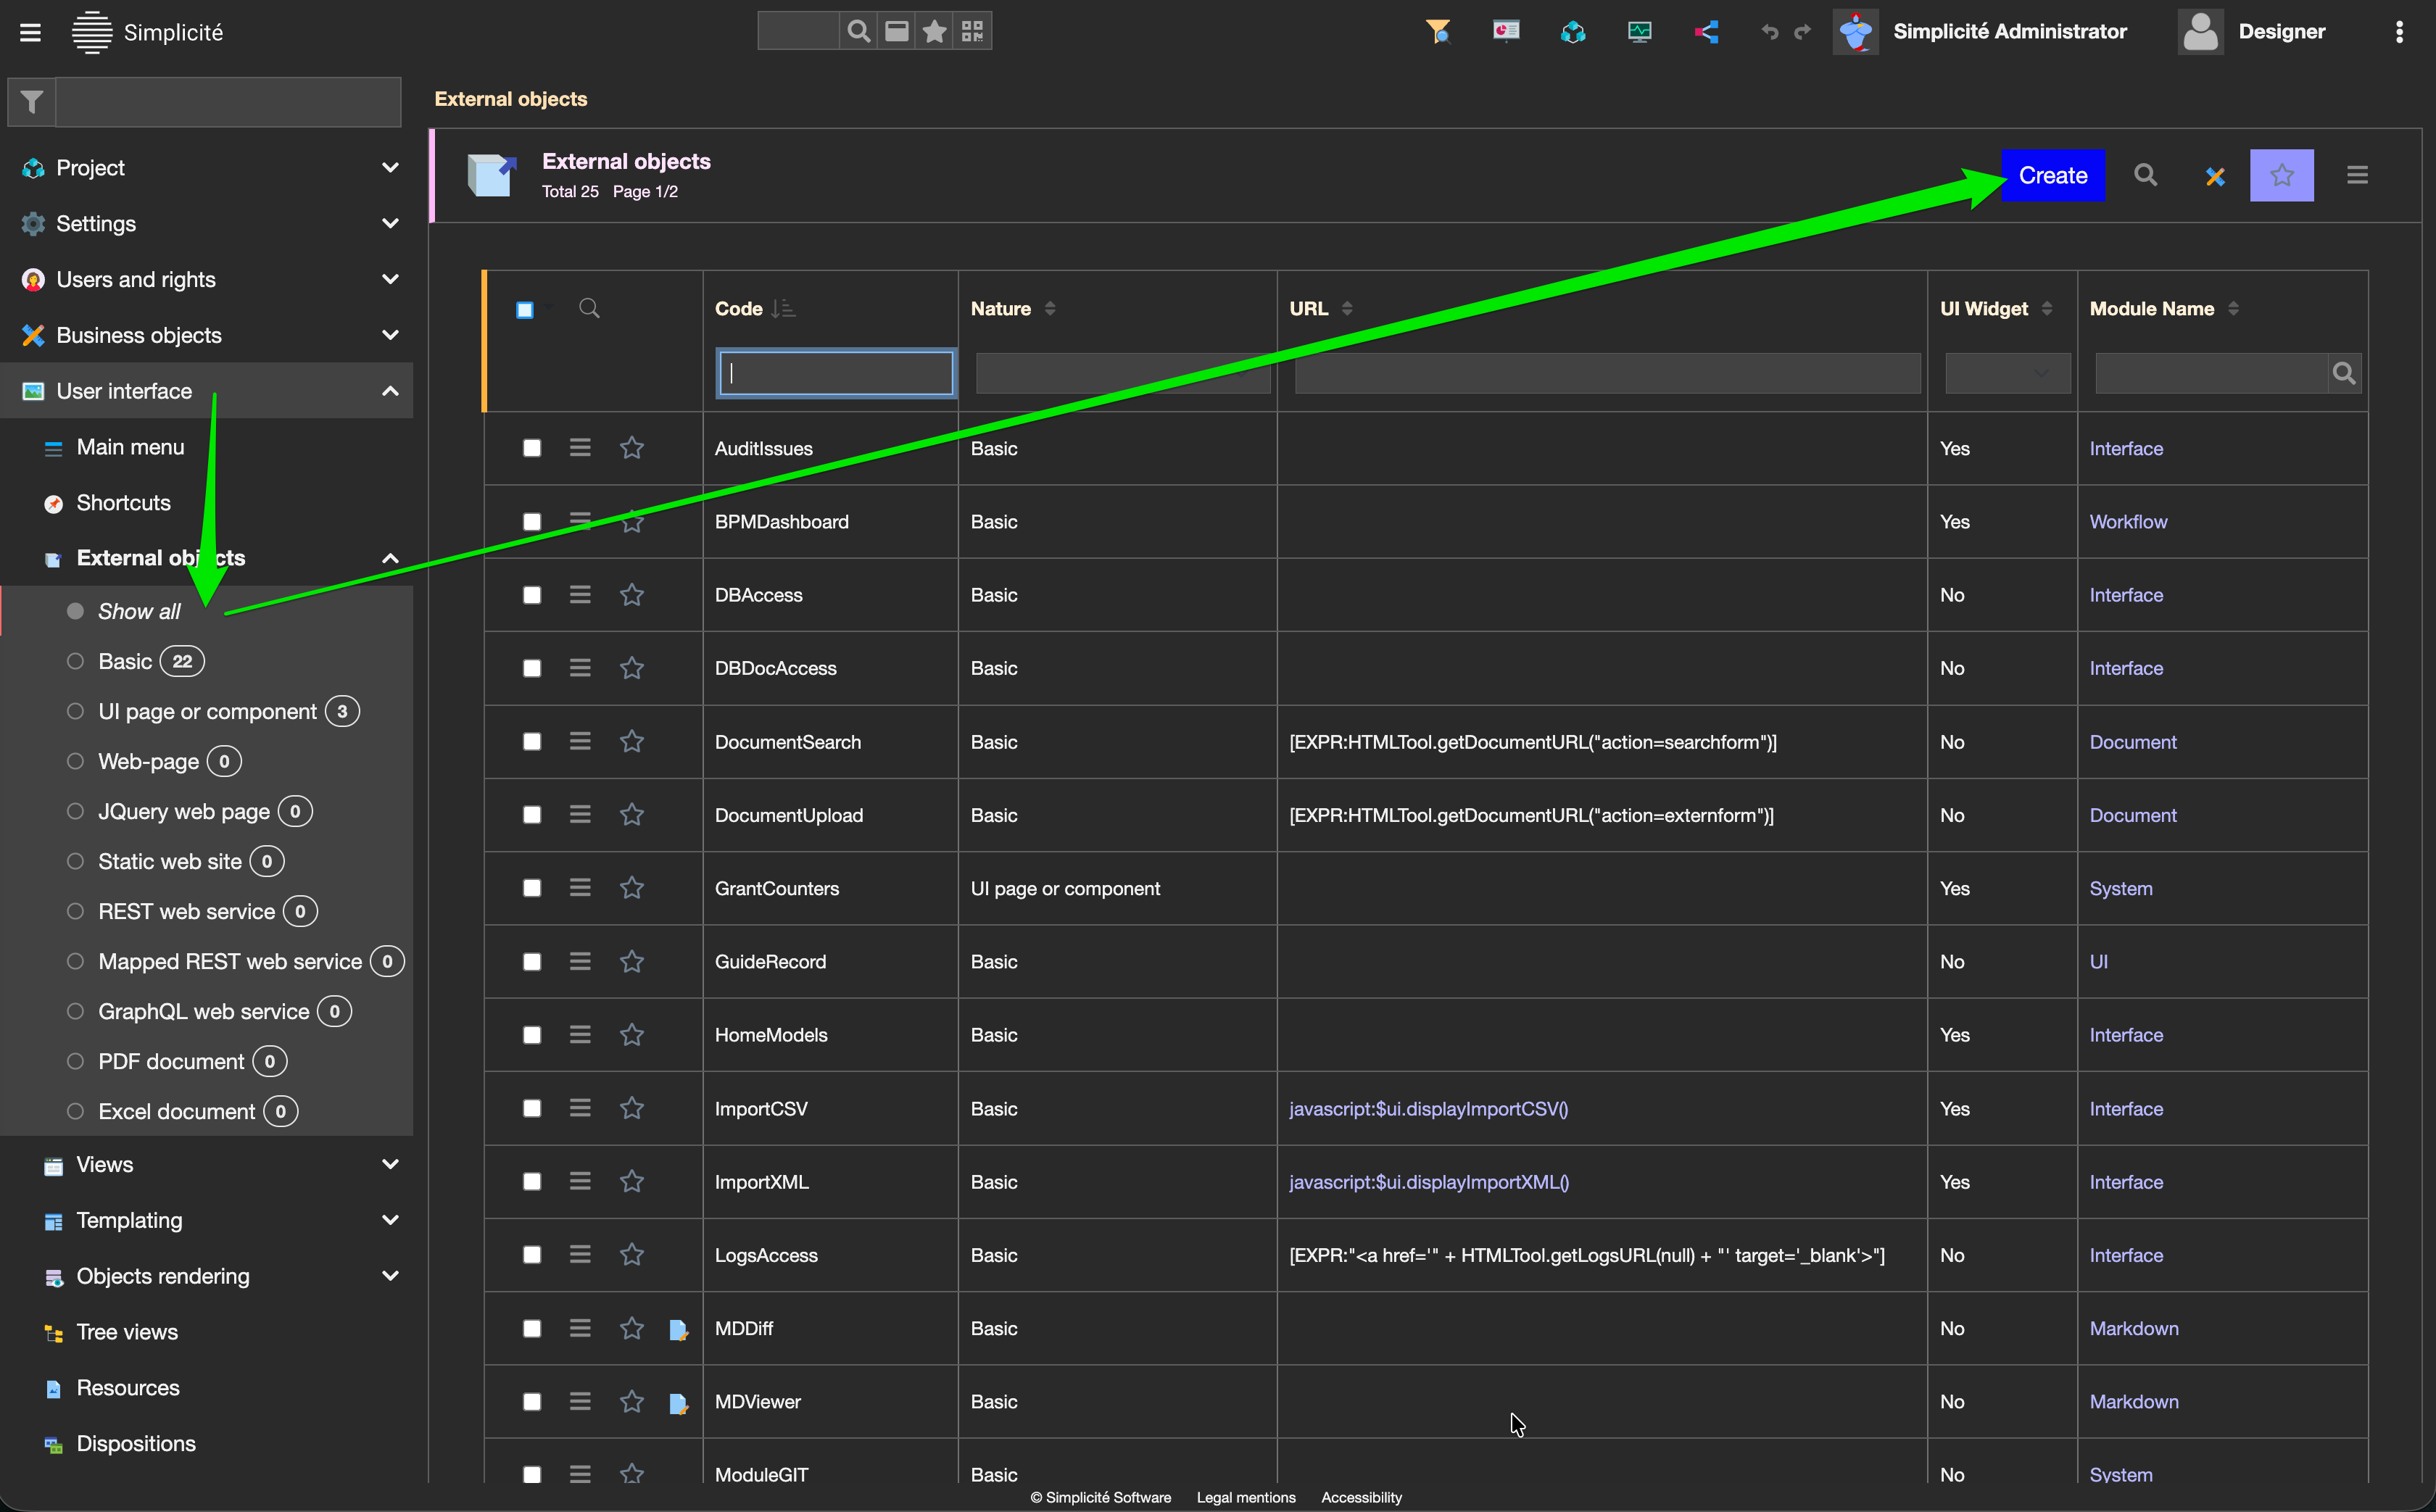Click the QR code icon in search bar
This screenshot has height=1512, width=2436.
pyautogui.click(x=972, y=32)
